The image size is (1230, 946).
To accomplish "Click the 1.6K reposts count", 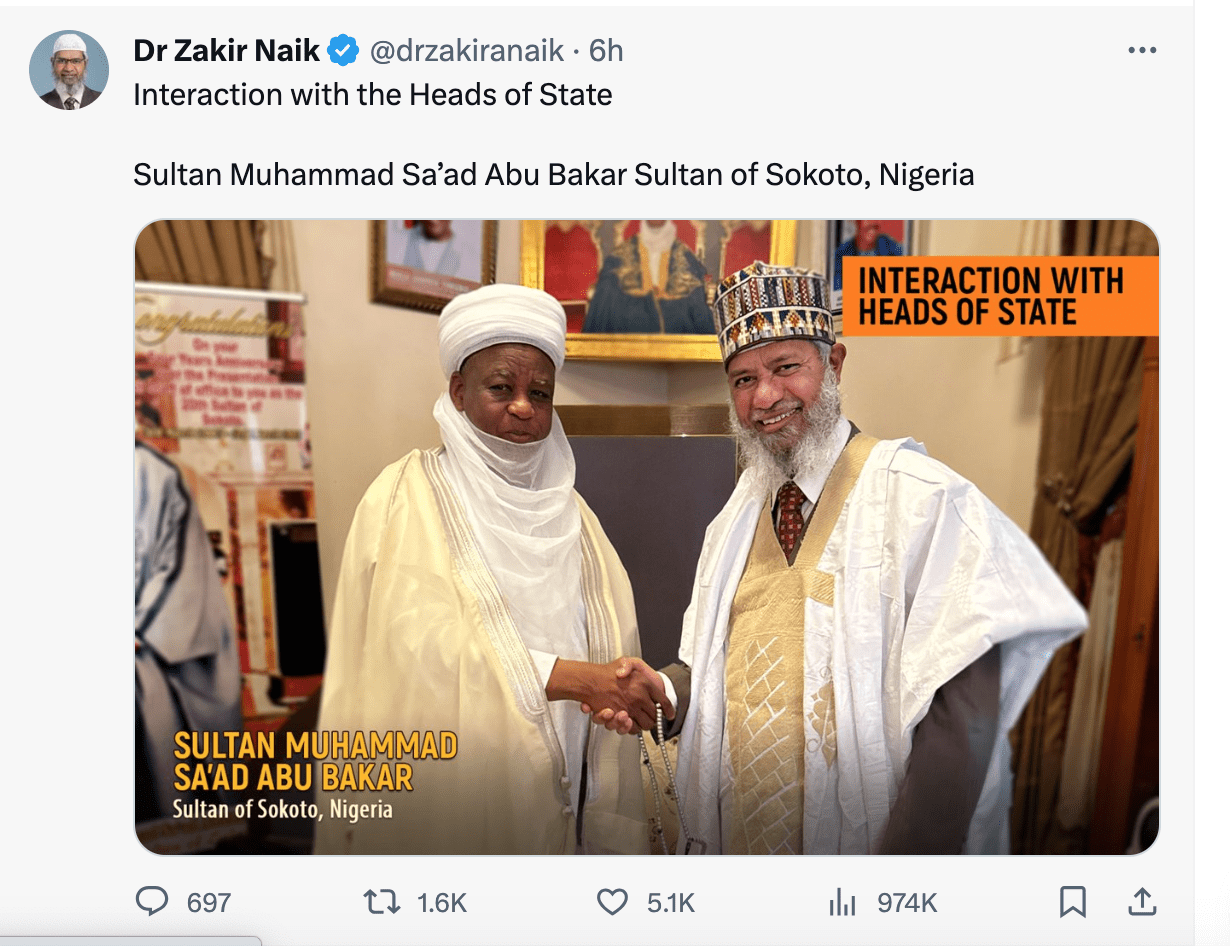I will [442, 903].
